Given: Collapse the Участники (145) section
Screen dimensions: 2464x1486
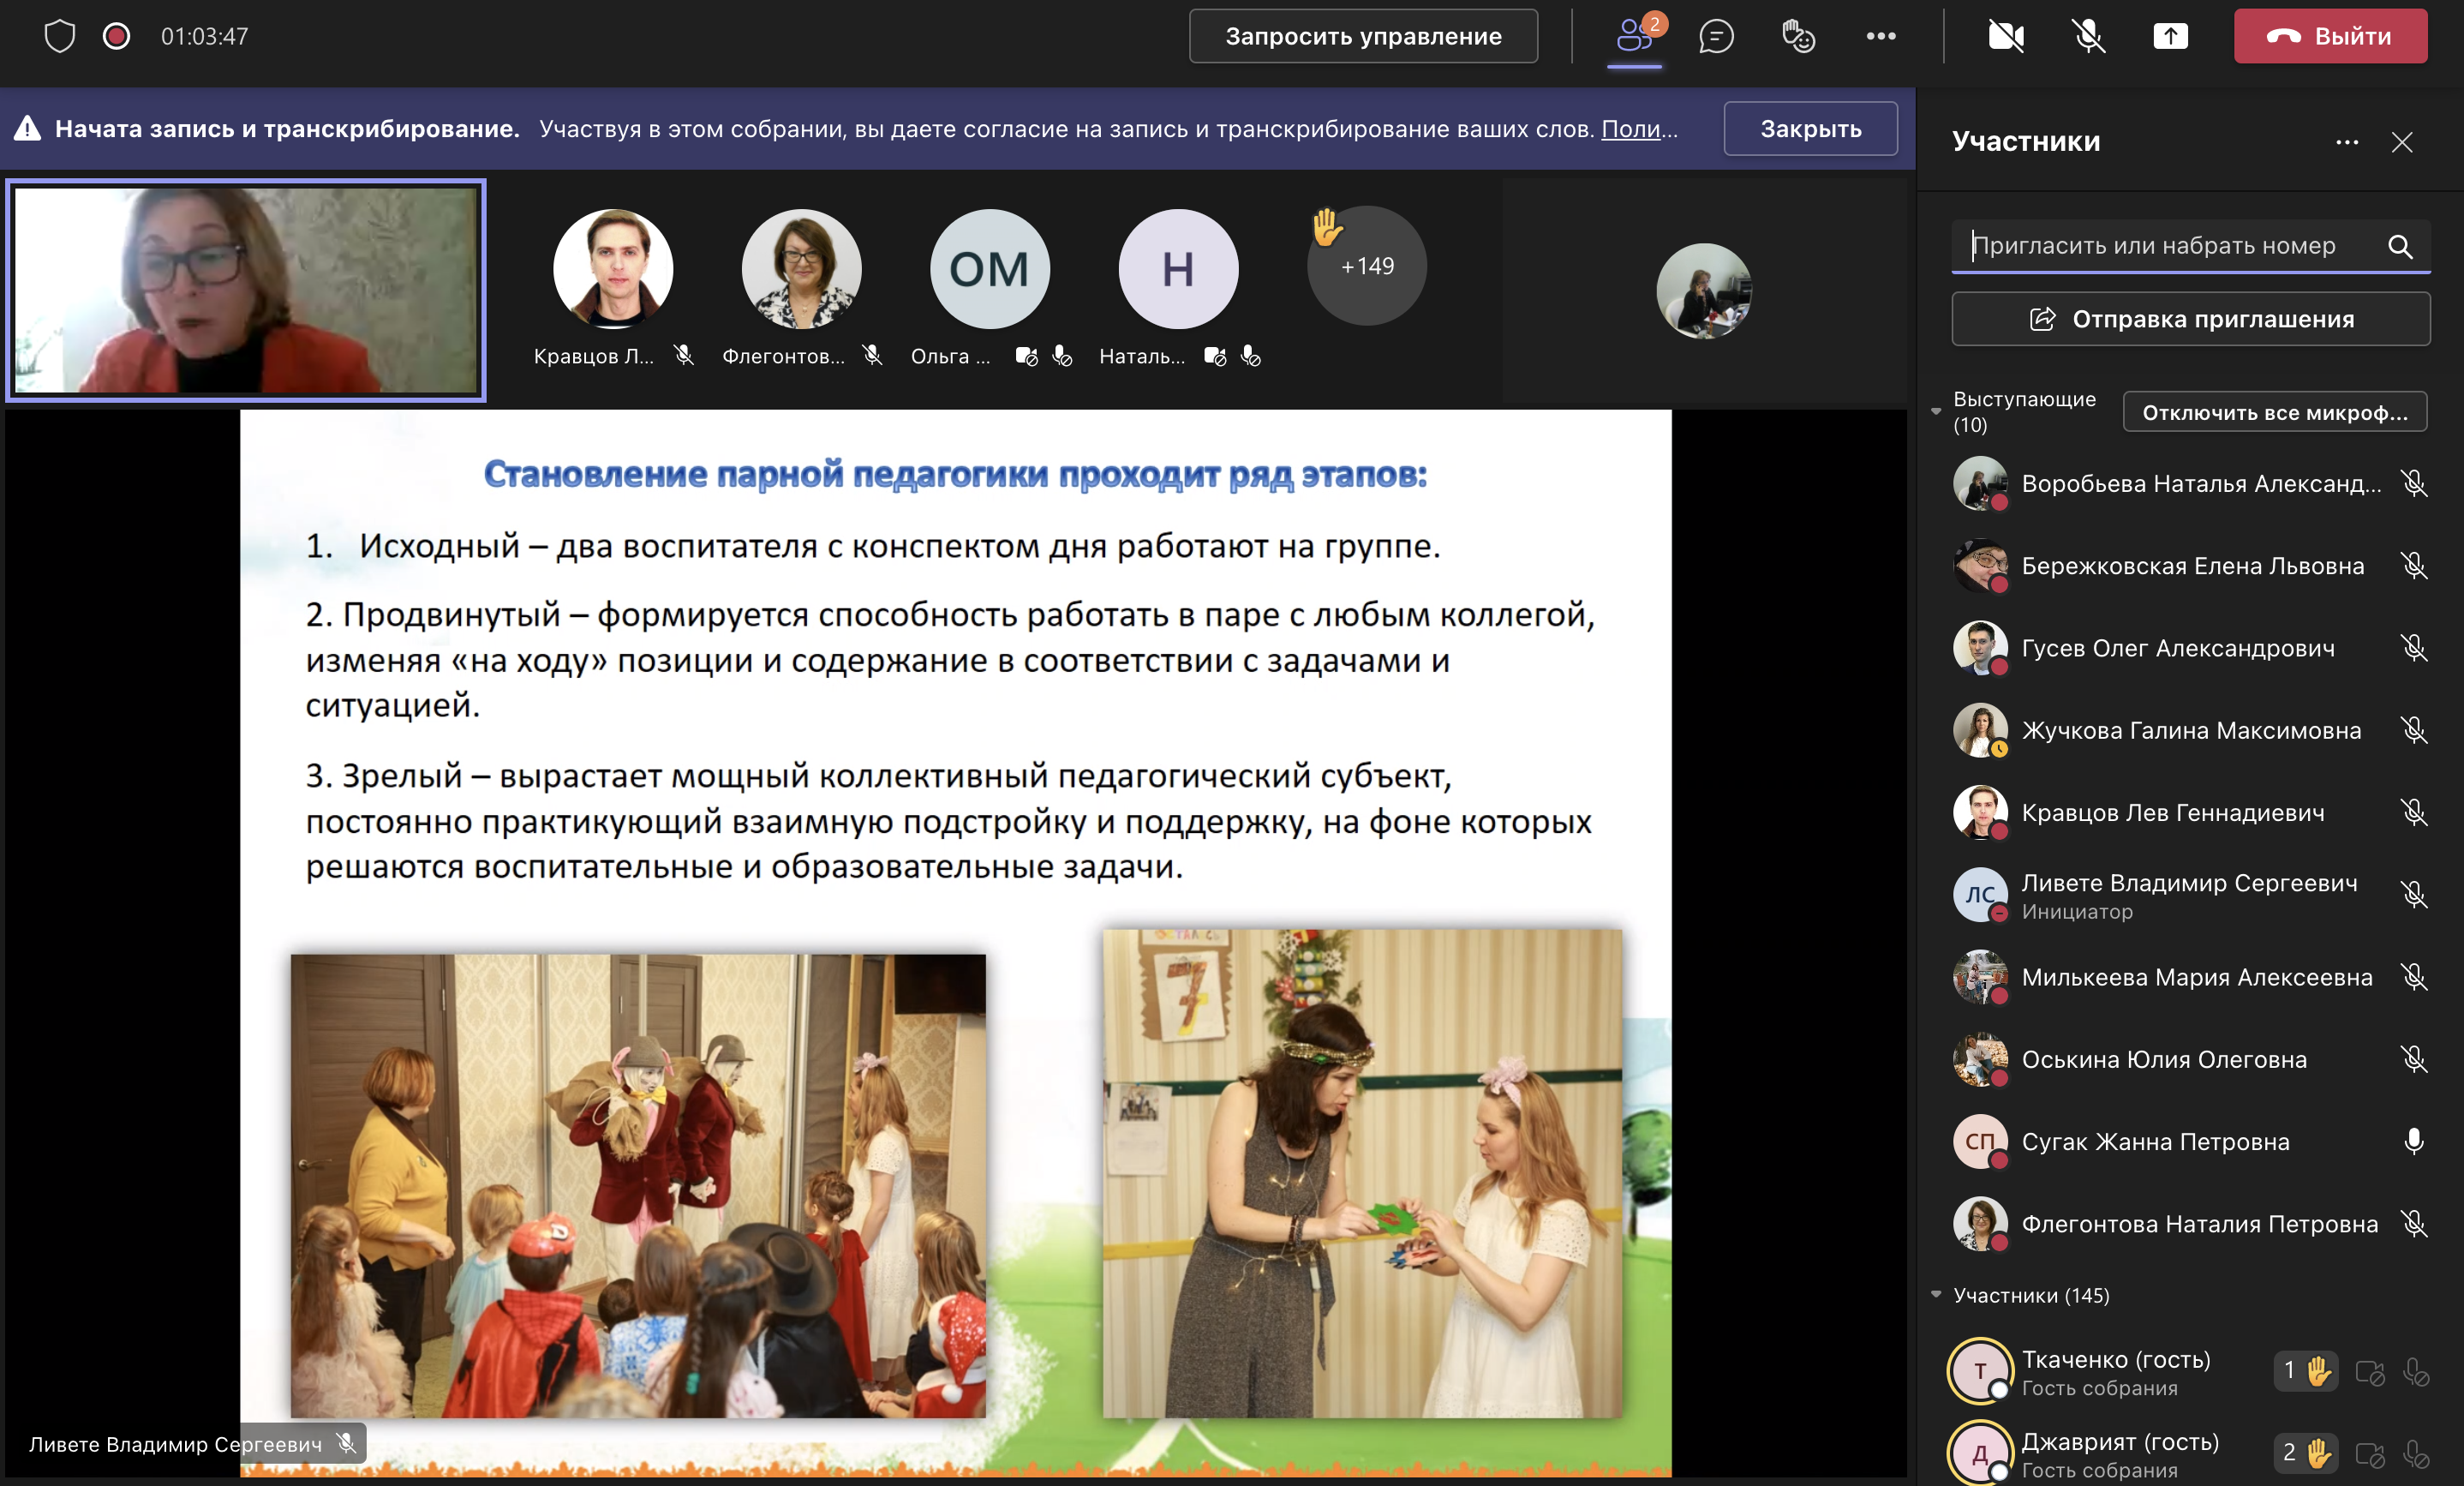Looking at the screenshot, I should 1936,1295.
